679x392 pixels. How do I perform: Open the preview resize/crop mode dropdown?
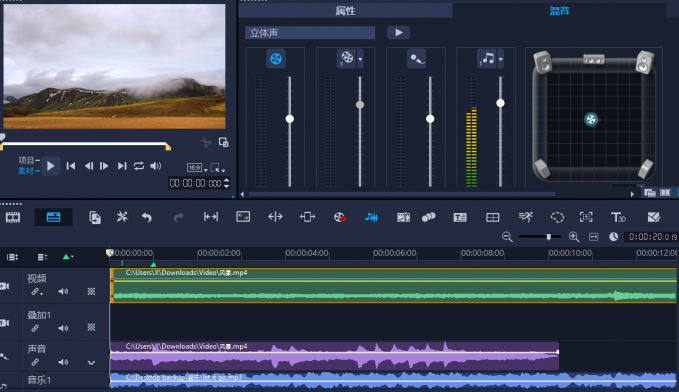click(217, 168)
